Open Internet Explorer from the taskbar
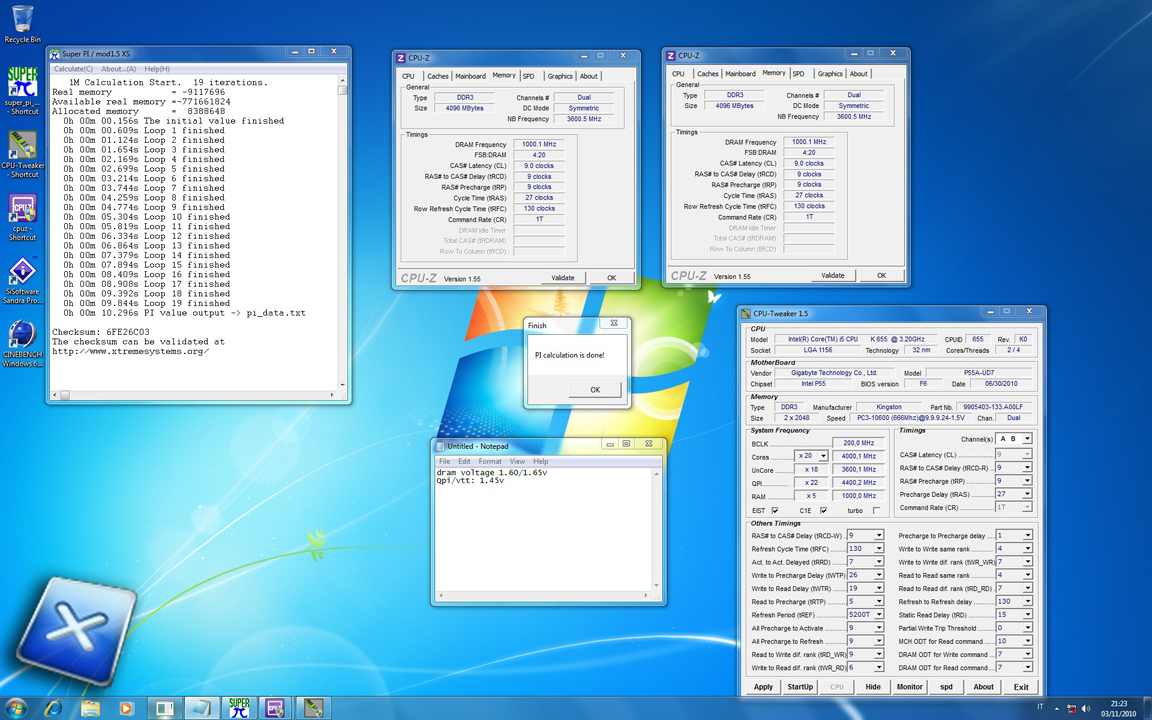The width and height of the screenshot is (1152, 720). click(x=53, y=707)
